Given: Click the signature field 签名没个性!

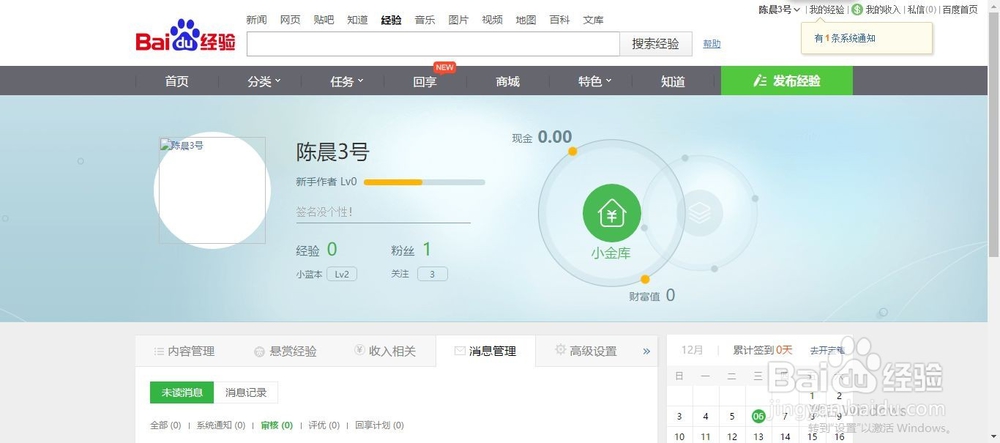Looking at the screenshot, I should coord(383,212).
